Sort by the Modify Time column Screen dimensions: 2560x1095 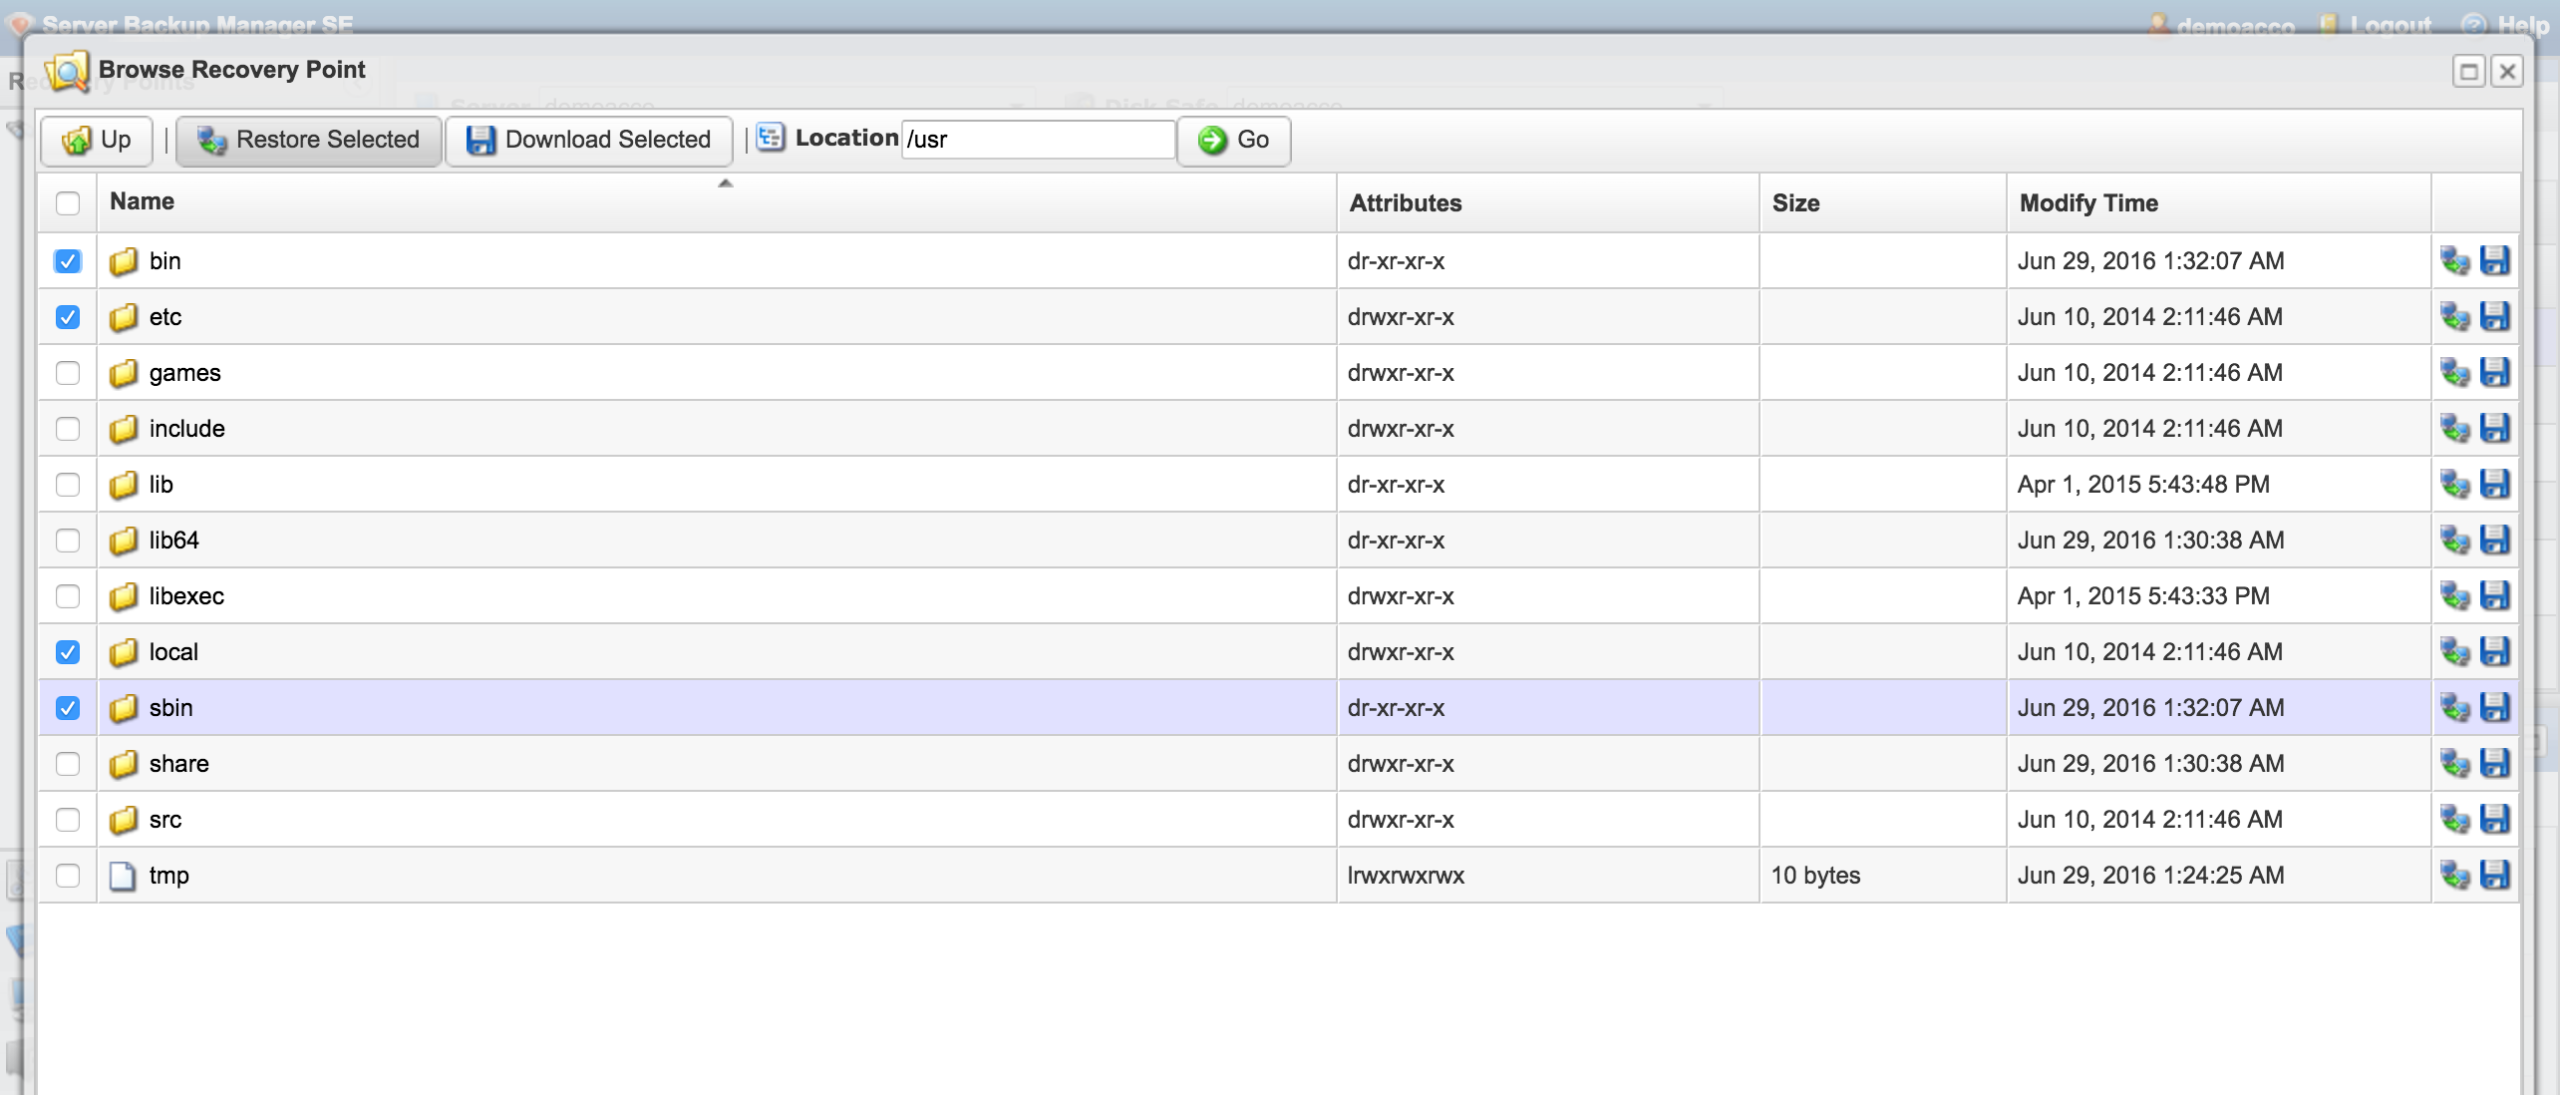tap(2088, 203)
